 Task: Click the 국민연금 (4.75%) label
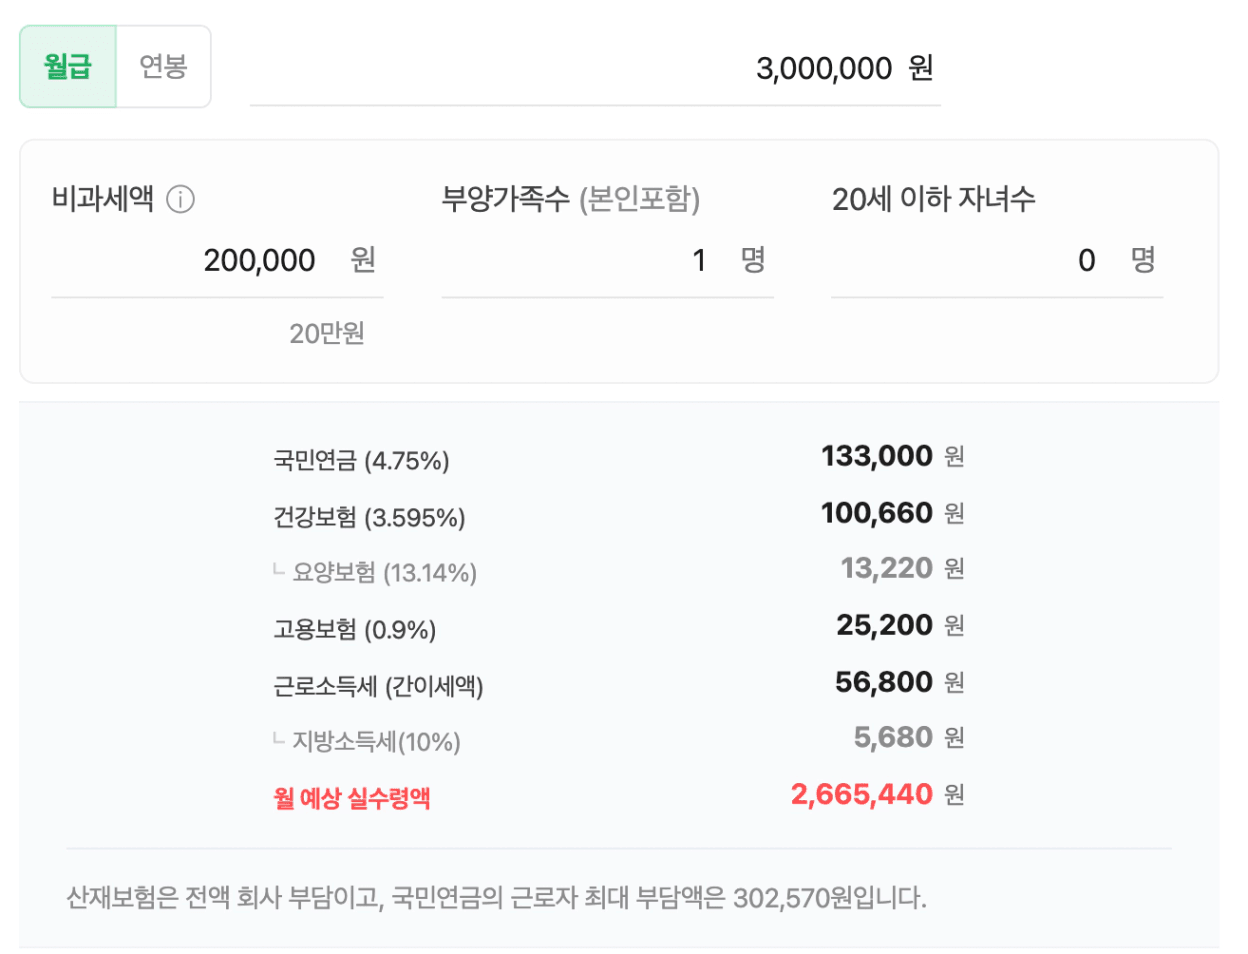361,460
